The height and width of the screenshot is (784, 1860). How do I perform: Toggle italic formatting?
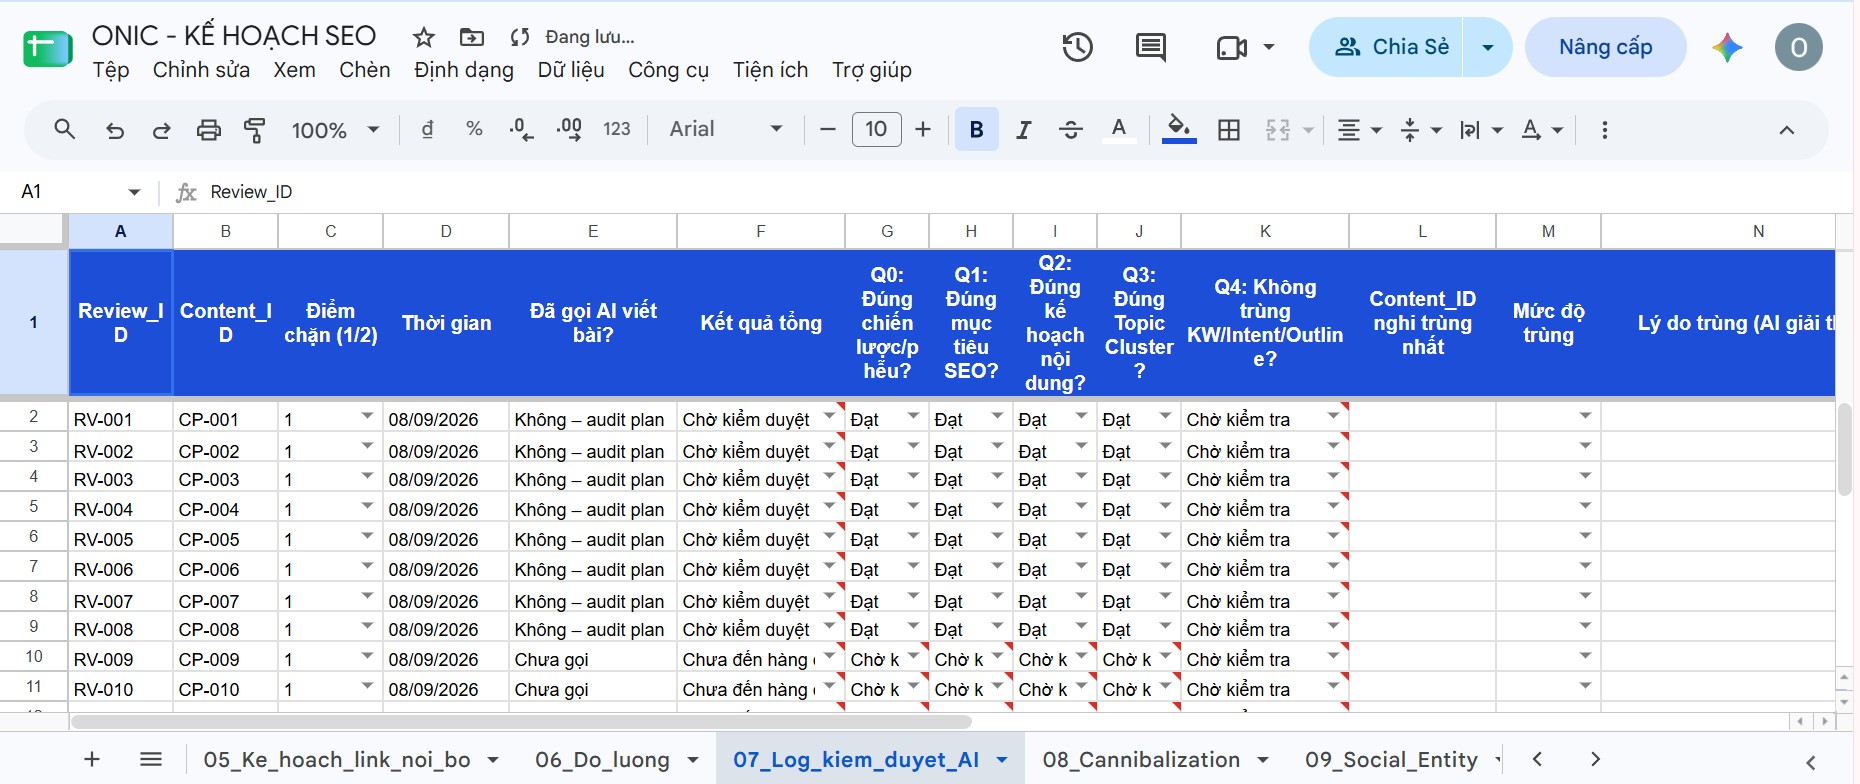click(x=1023, y=129)
